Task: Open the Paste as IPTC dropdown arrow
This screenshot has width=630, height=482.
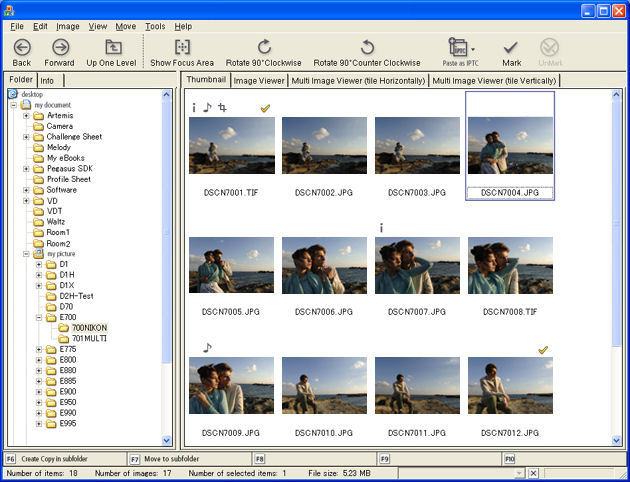Action: [x=473, y=47]
